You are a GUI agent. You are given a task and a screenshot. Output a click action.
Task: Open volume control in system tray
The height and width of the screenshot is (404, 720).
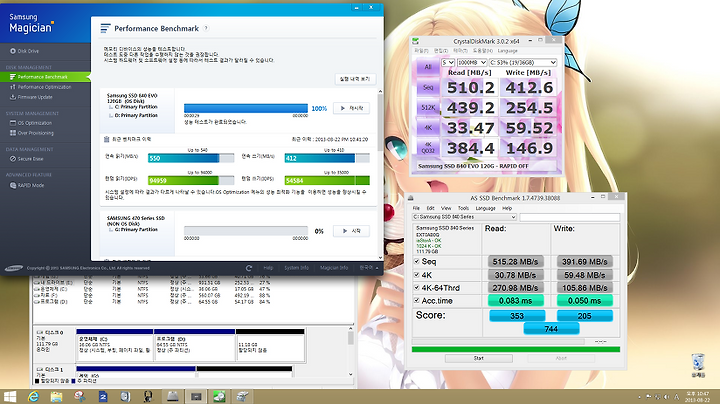pos(666,397)
